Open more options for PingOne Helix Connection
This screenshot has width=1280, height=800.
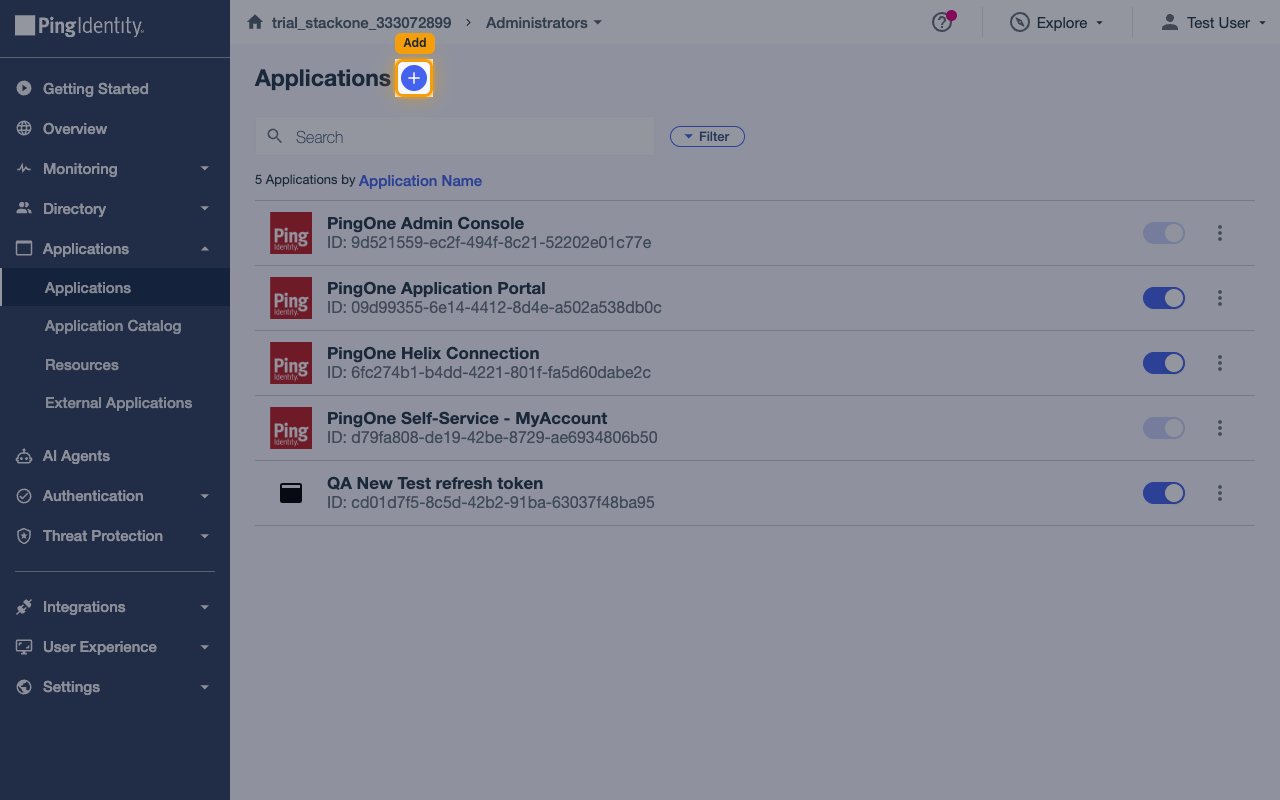coord(1220,363)
